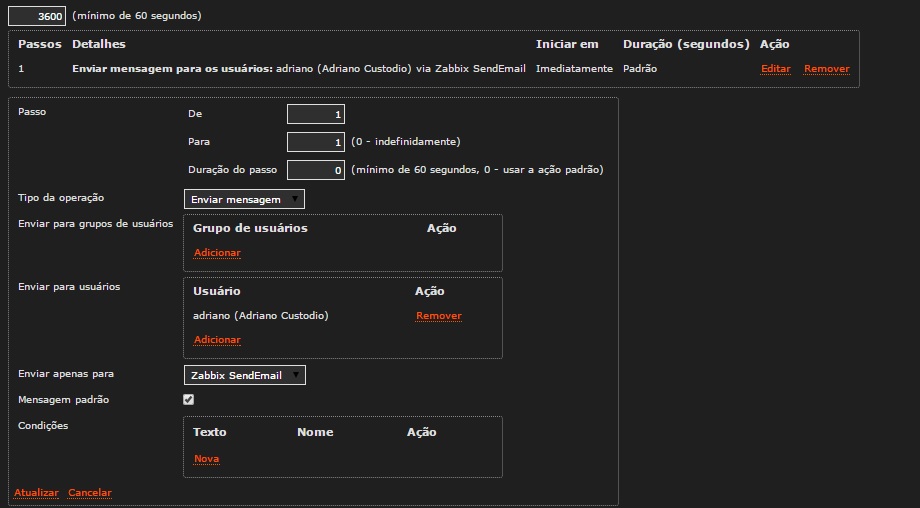
Task: Add new condition via Nova link
Action: pos(206,459)
